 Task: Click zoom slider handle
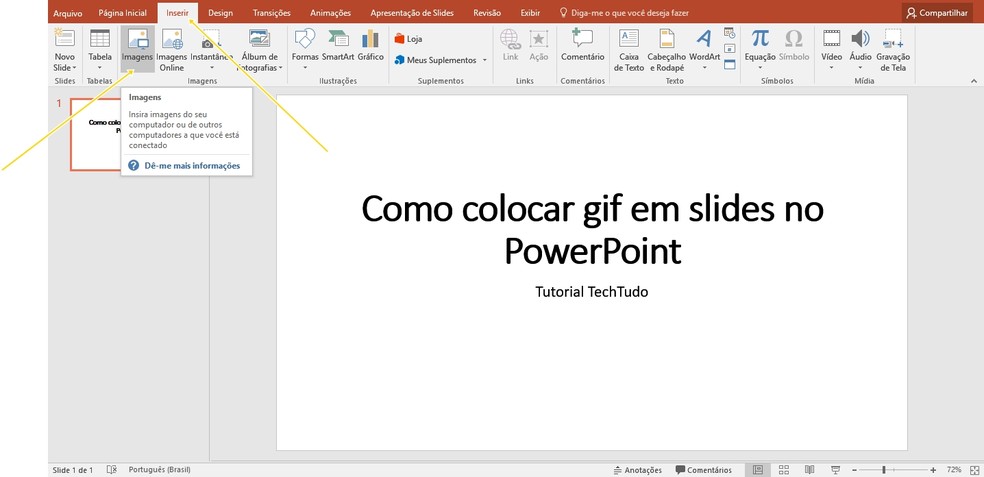(884, 470)
